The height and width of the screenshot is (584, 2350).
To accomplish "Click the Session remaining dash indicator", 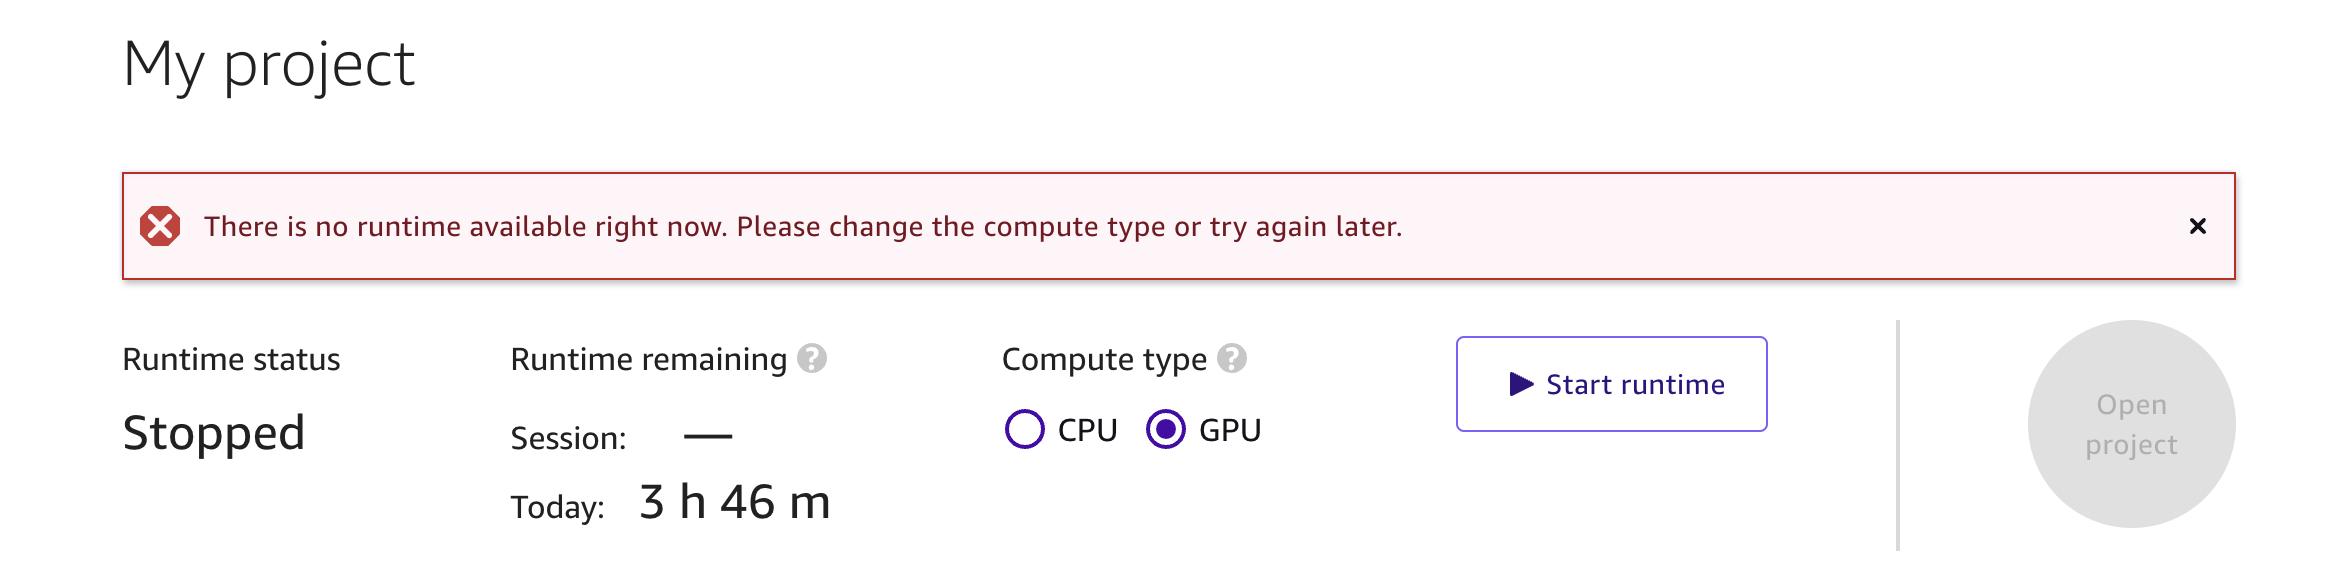I will tap(708, 434).
